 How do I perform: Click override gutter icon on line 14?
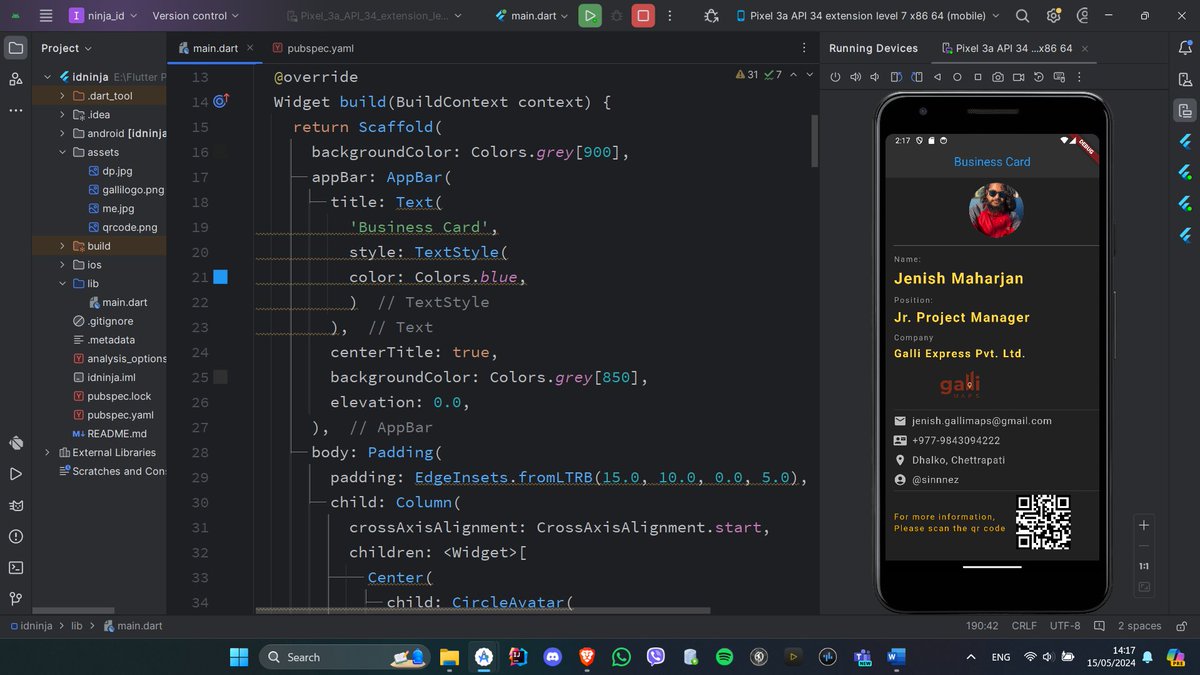point(221,101)
